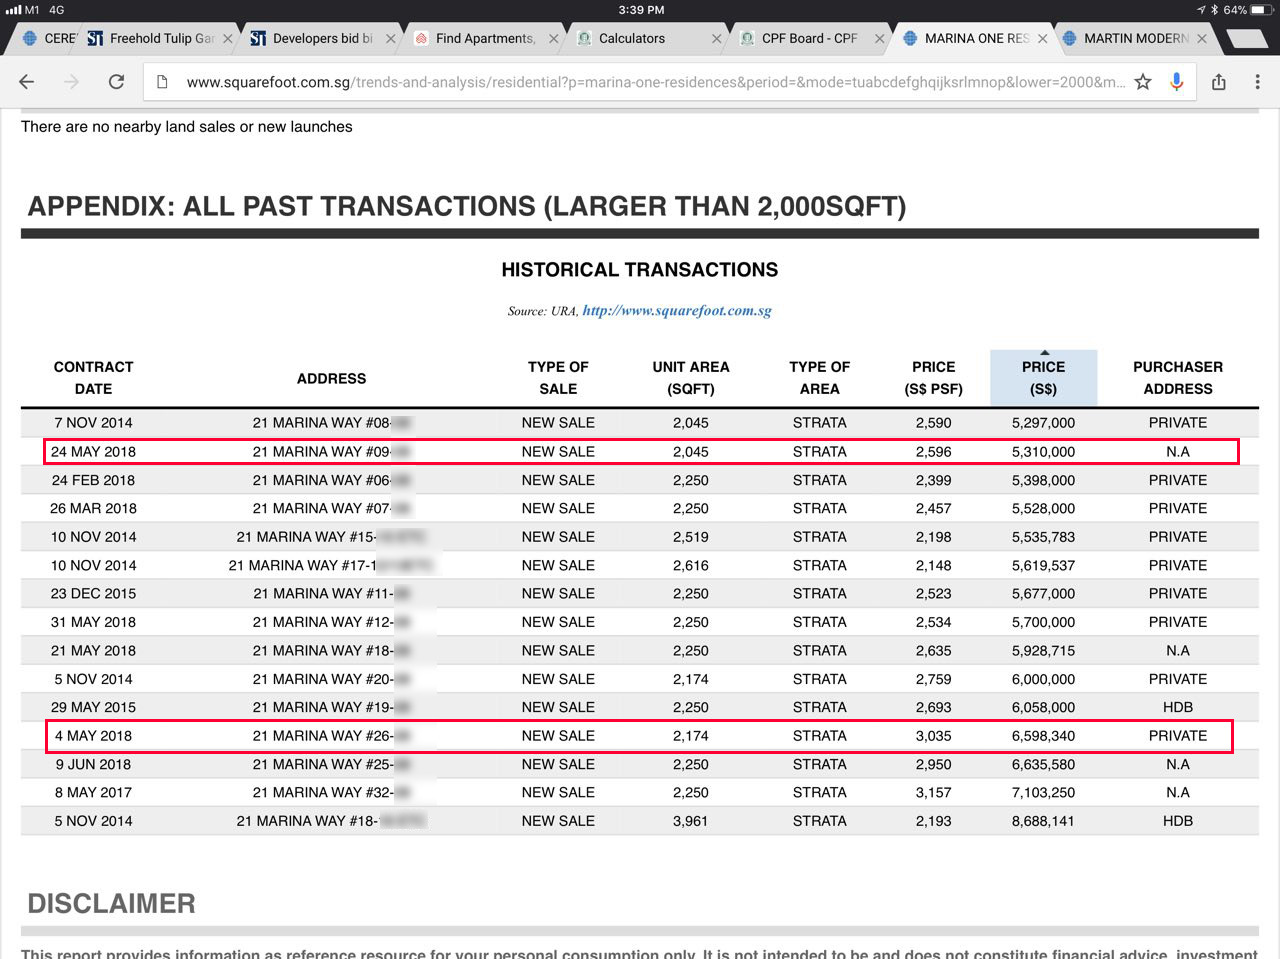Sort by PRICE (S$ PSF) column header
The image size is (1280, 959).
pos(933,378)
